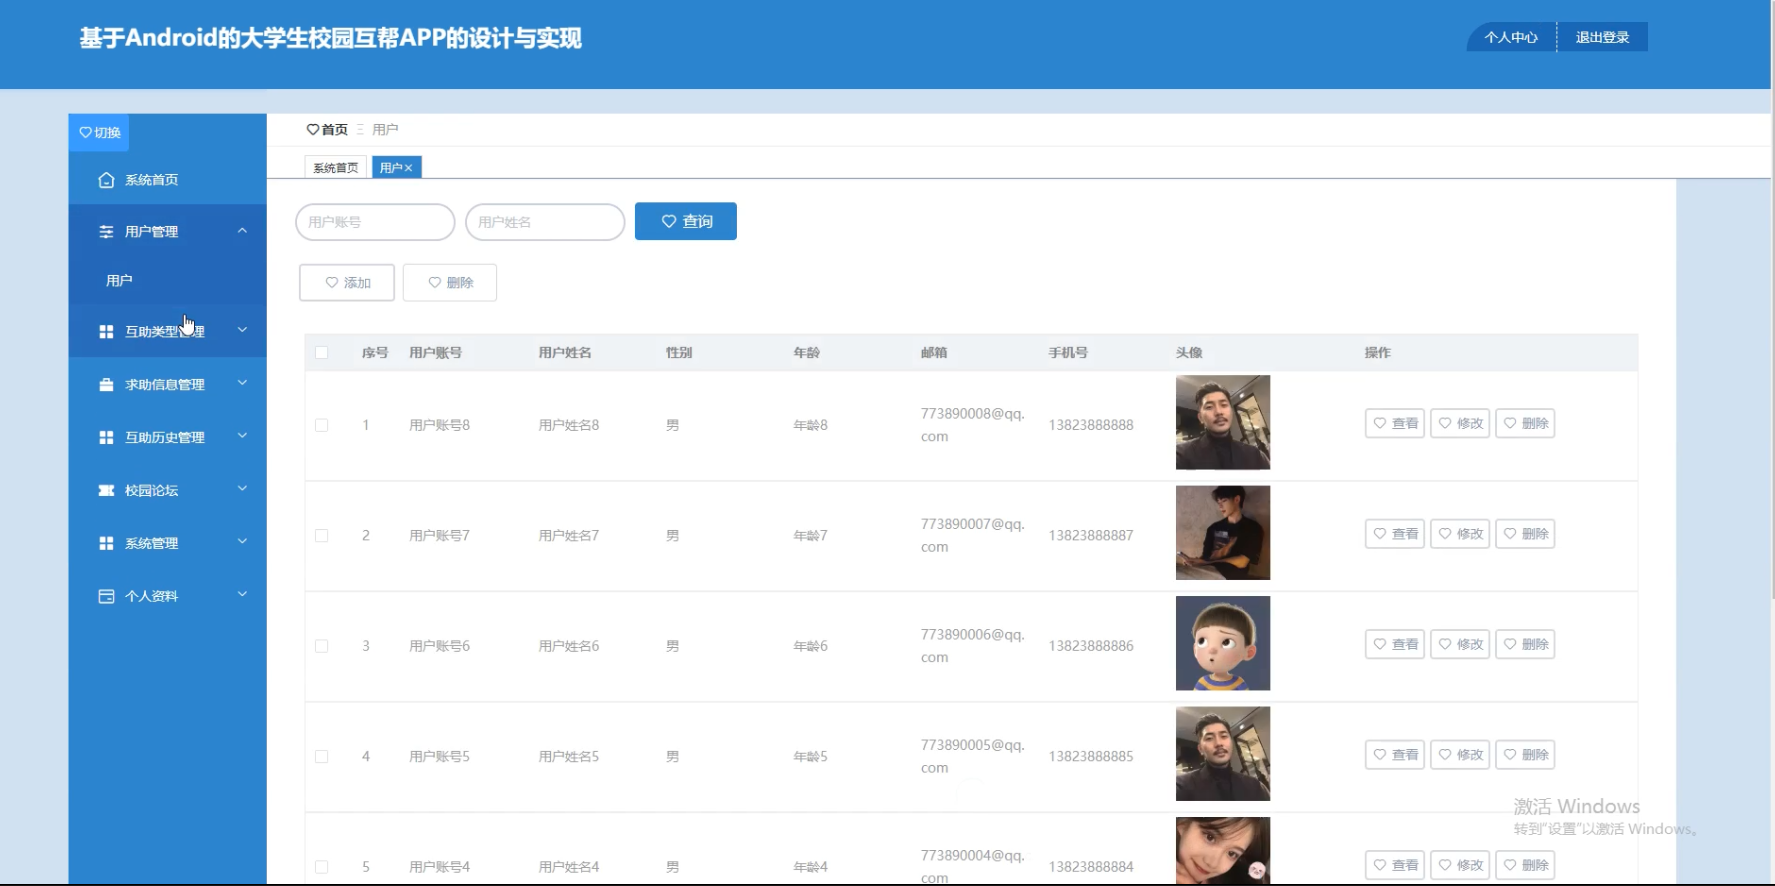Click 退出登录 to log out
The image size is (1775, 886).
tap(1602, 37)
